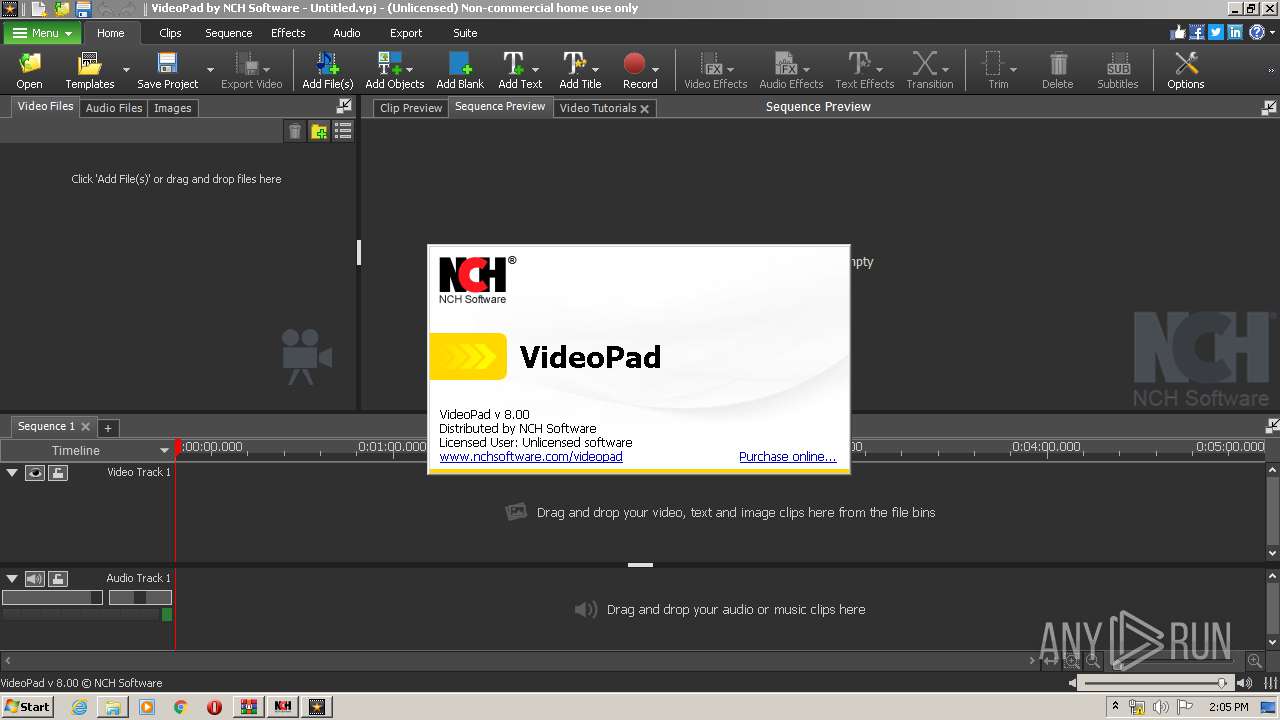Share on Twitter via toolbar icon

pos(1216,32)
